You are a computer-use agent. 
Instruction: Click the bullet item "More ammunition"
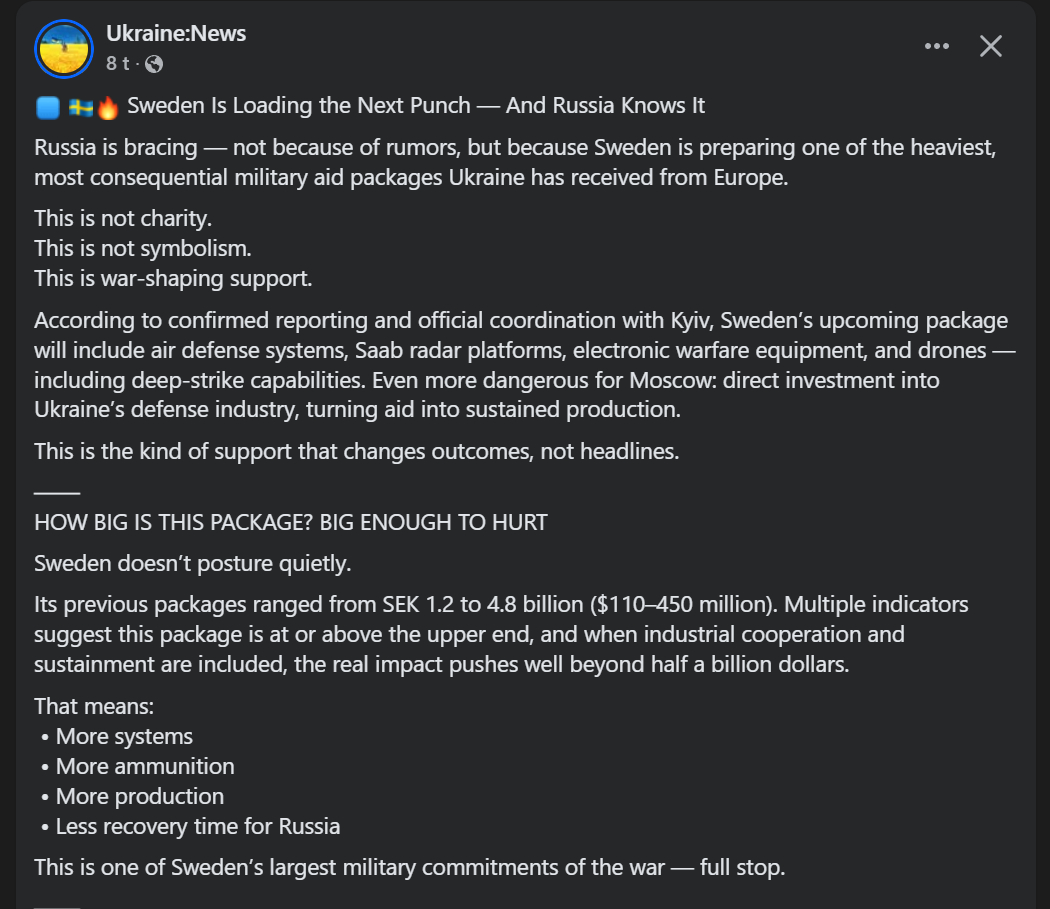(x=145, y=767)
